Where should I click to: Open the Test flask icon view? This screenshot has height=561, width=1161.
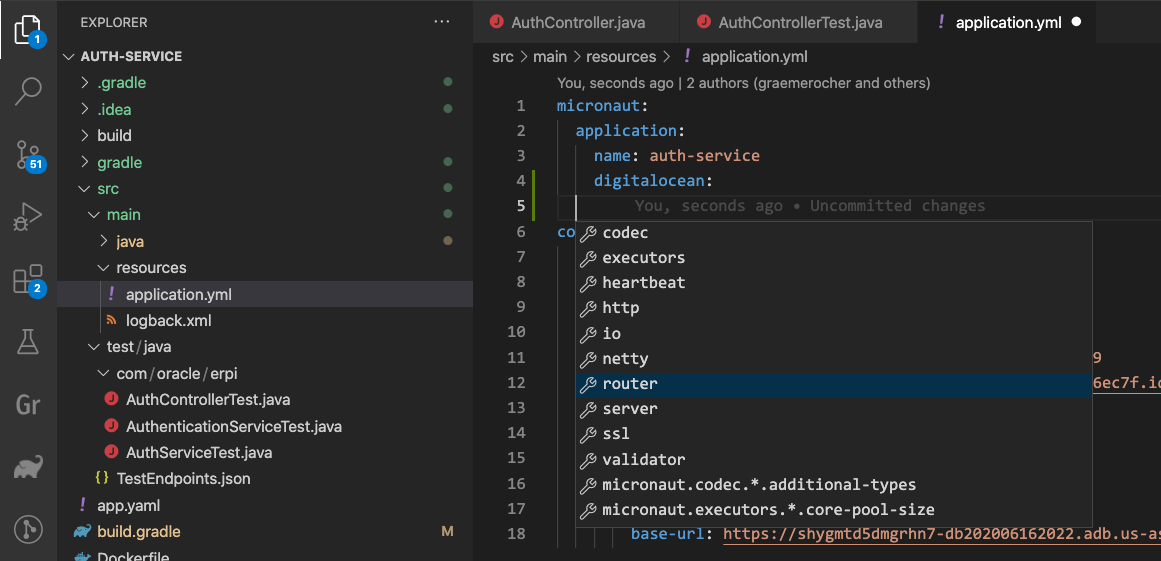[x=28, y=342]
